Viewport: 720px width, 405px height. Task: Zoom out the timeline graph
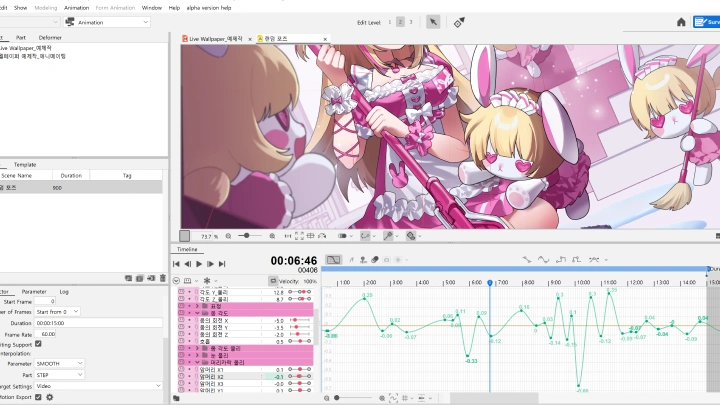click(326, 398)
